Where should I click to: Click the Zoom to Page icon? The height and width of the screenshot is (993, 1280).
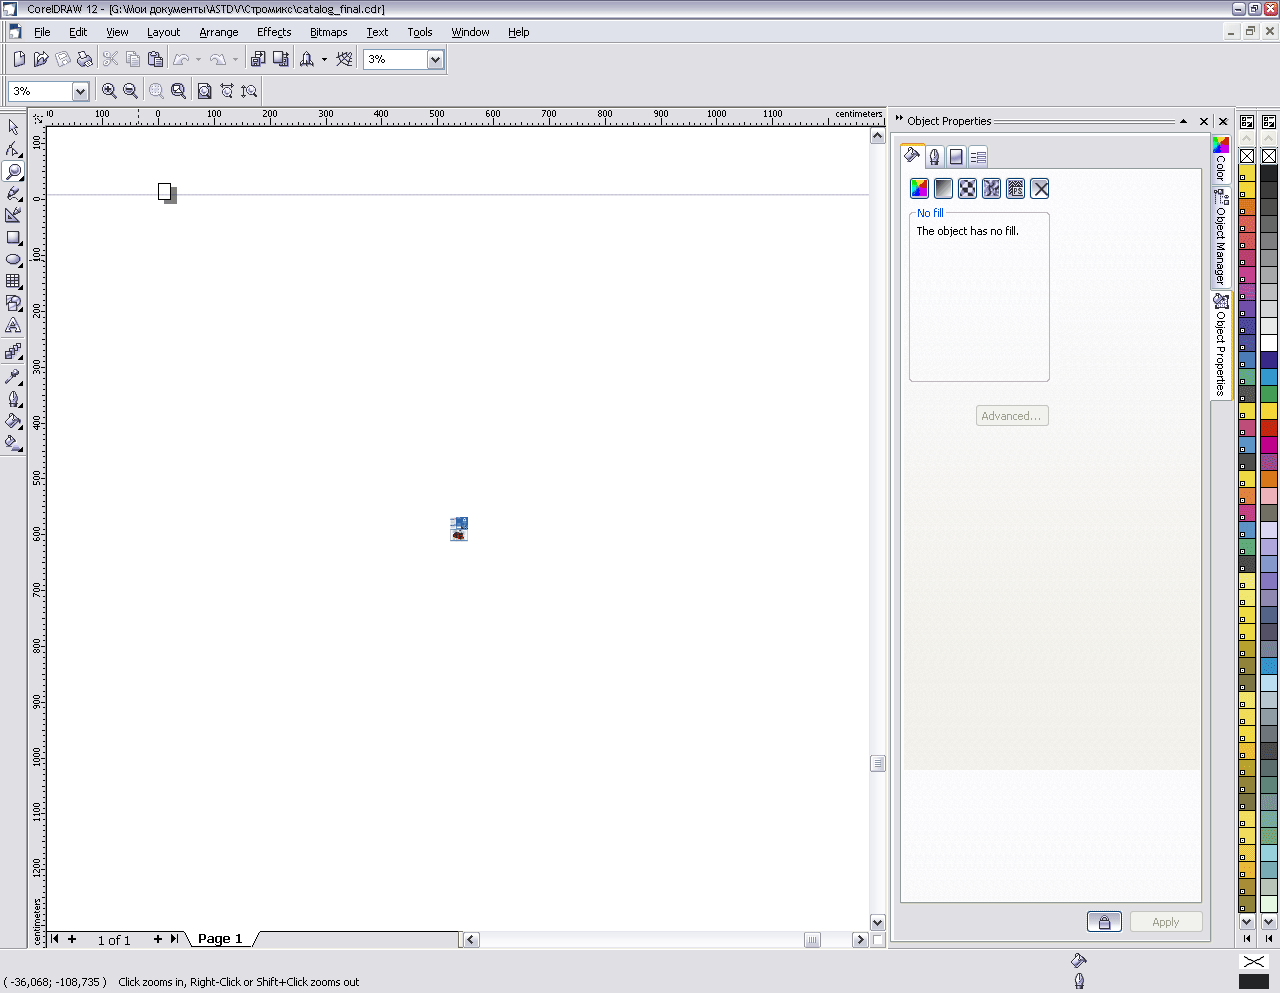(x=204, y=91)
